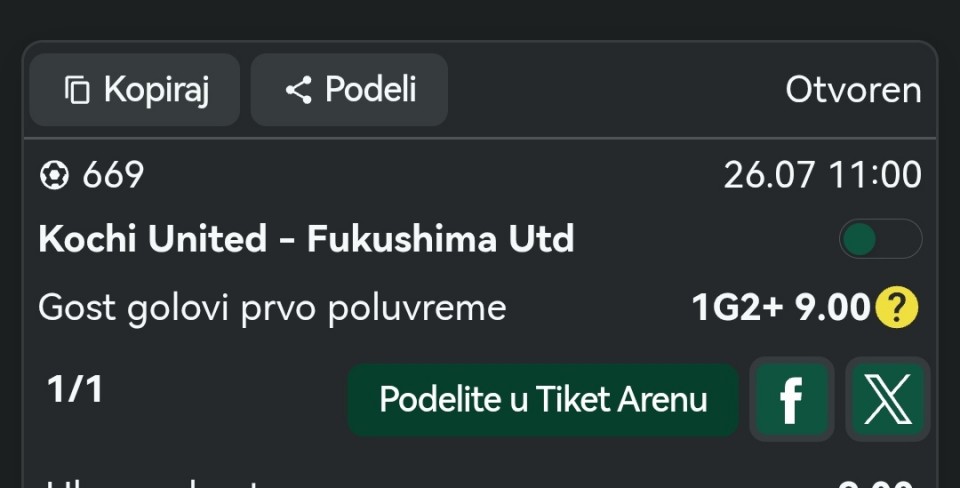Click the 1G2+ selection label
960x488 pixels.
click(738, 307)
